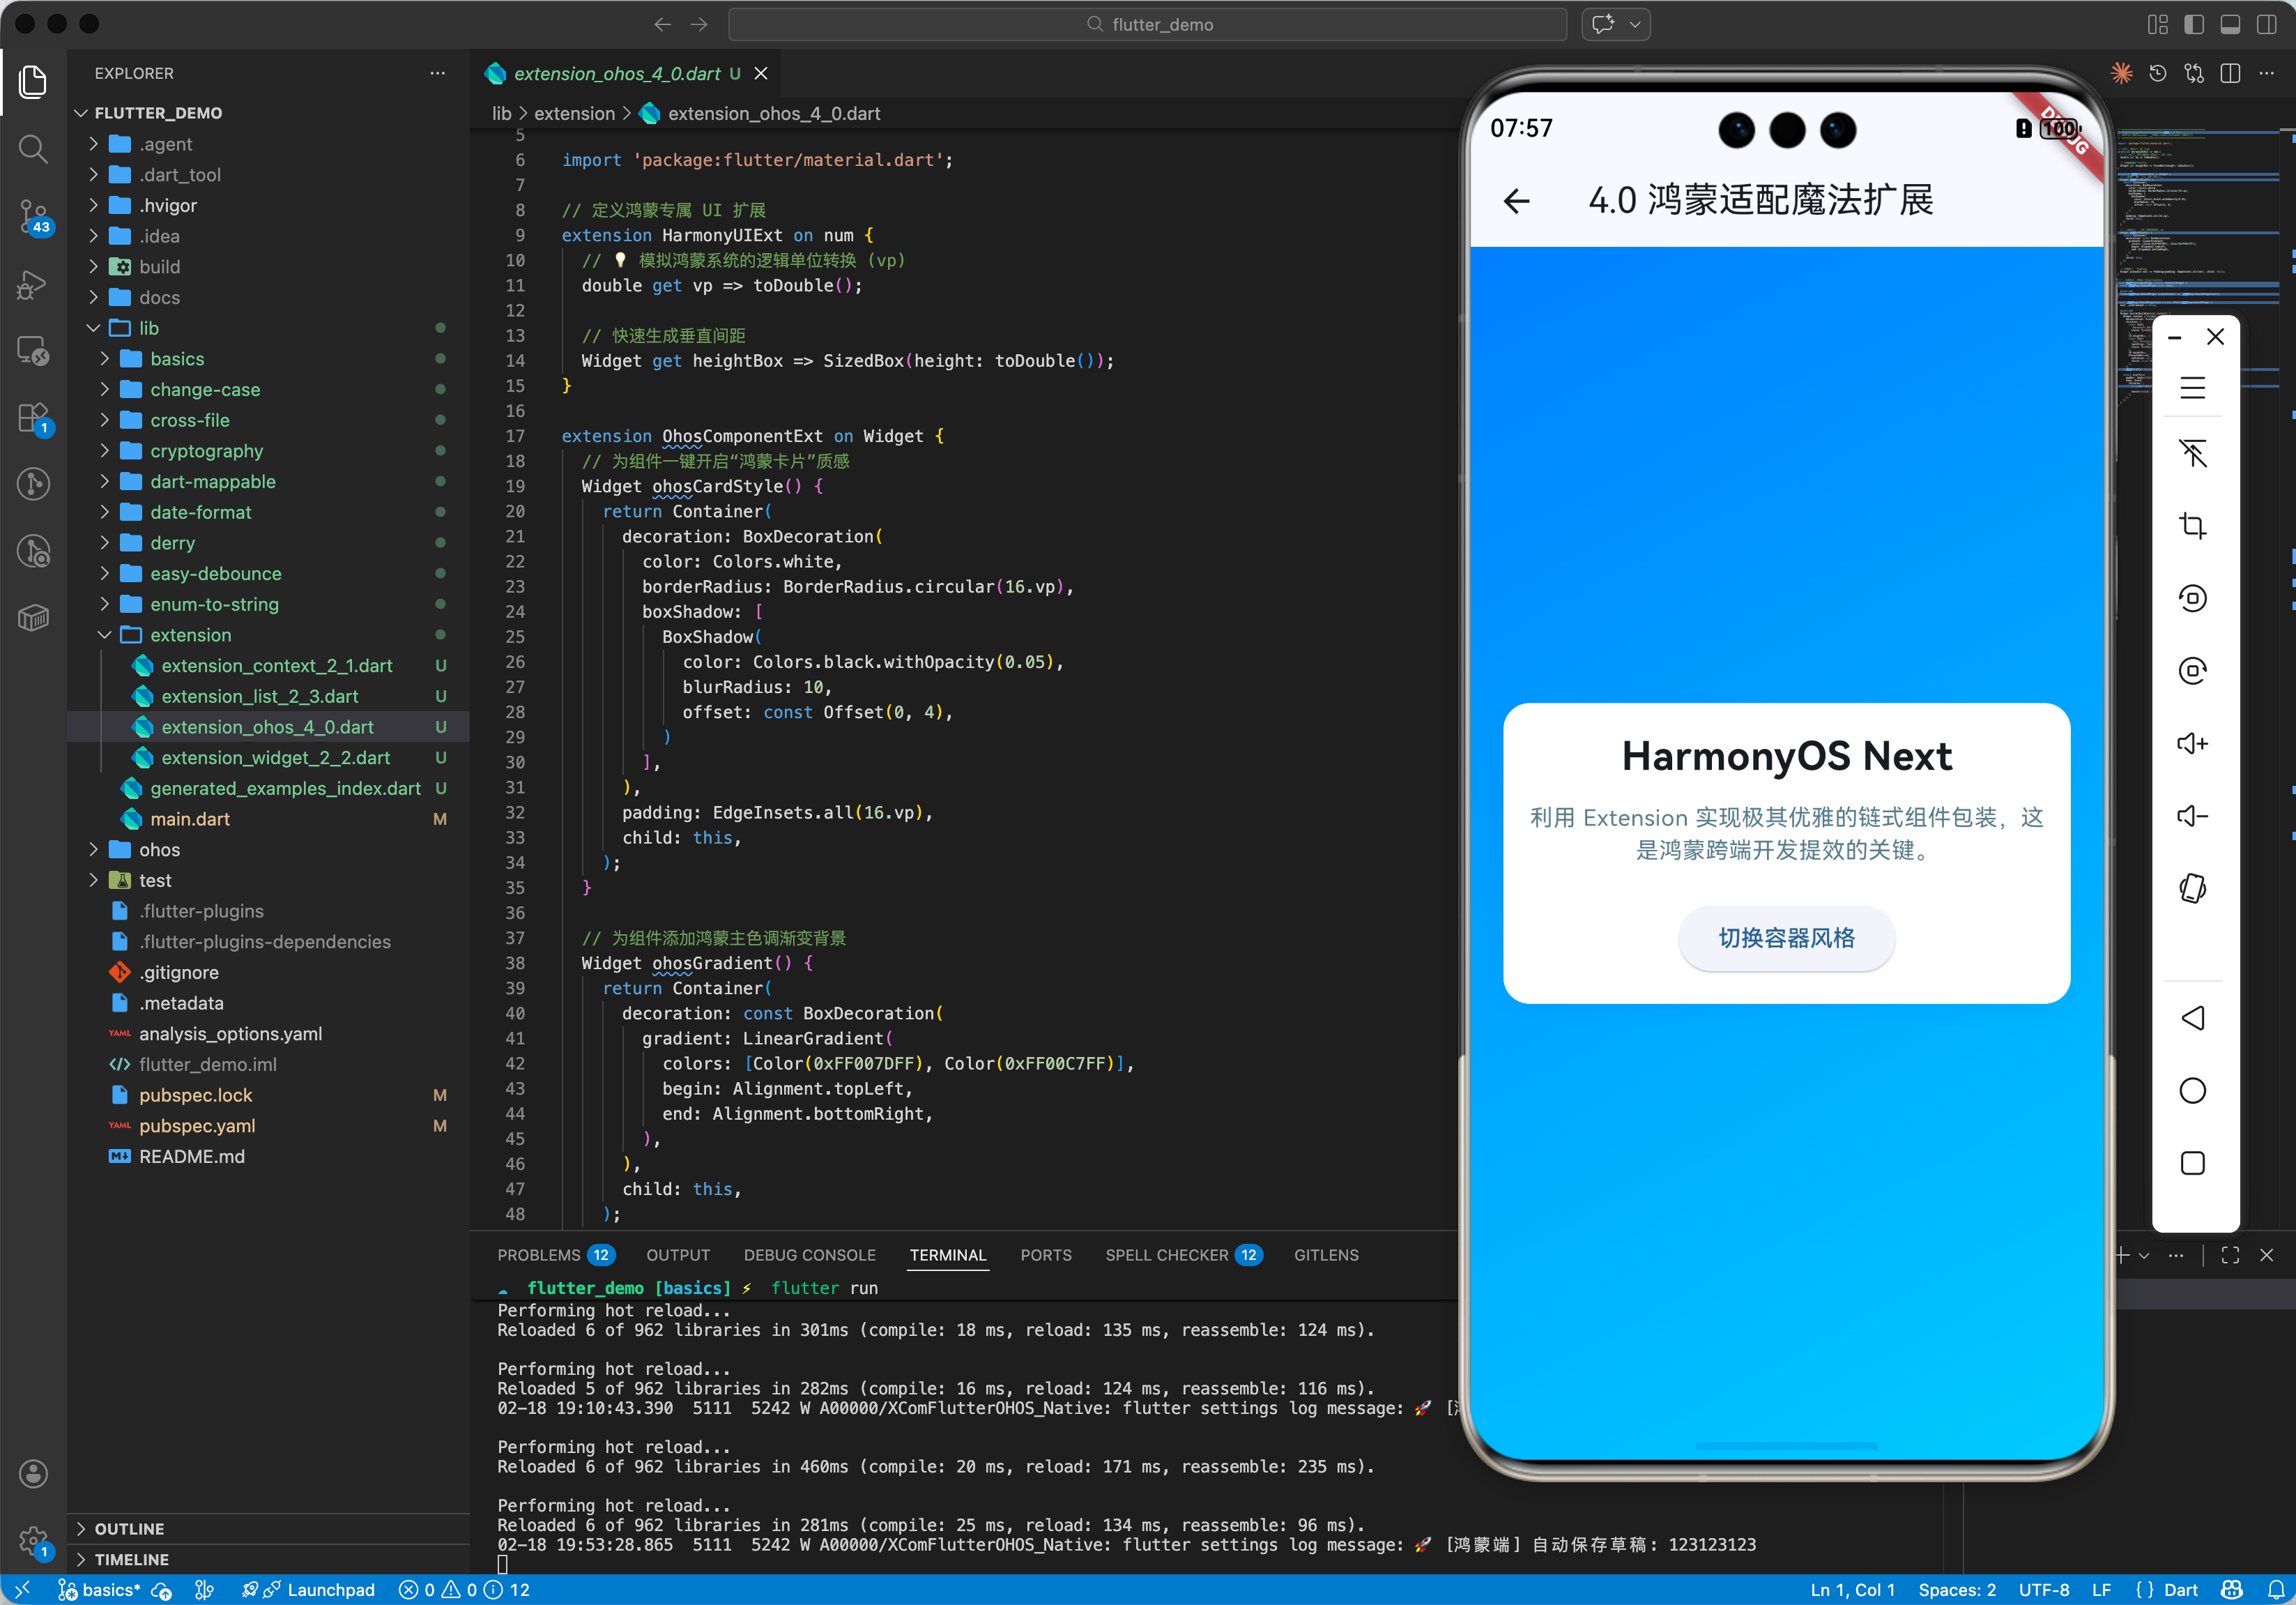Click emulator volume up icon

coord(2192,743)
